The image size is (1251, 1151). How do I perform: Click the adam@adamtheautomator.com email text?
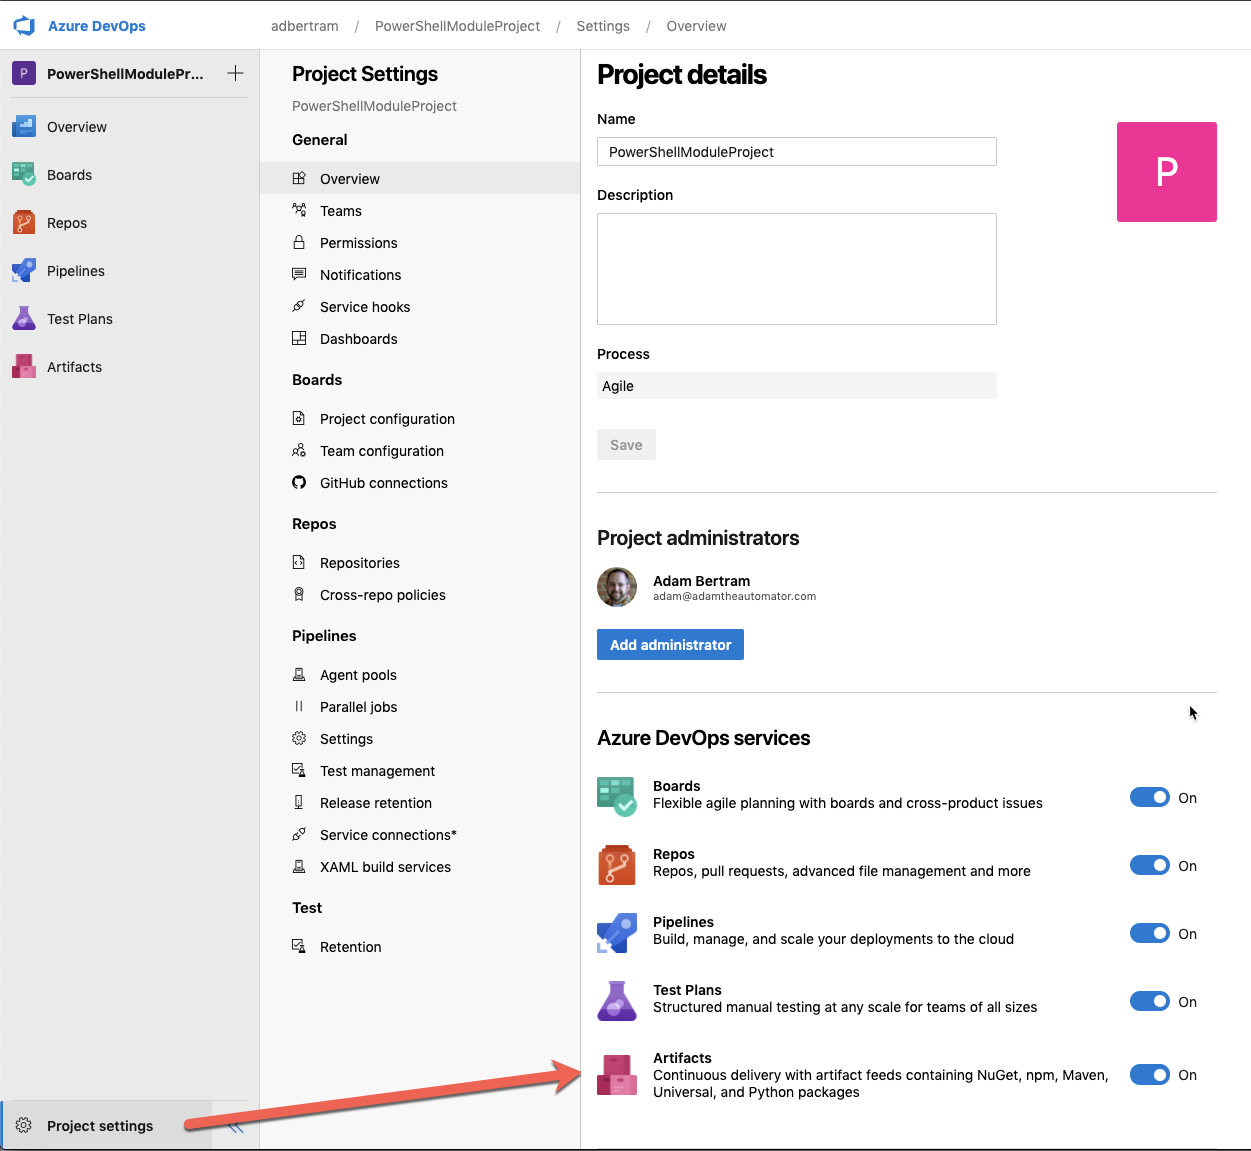pos(734,596)
